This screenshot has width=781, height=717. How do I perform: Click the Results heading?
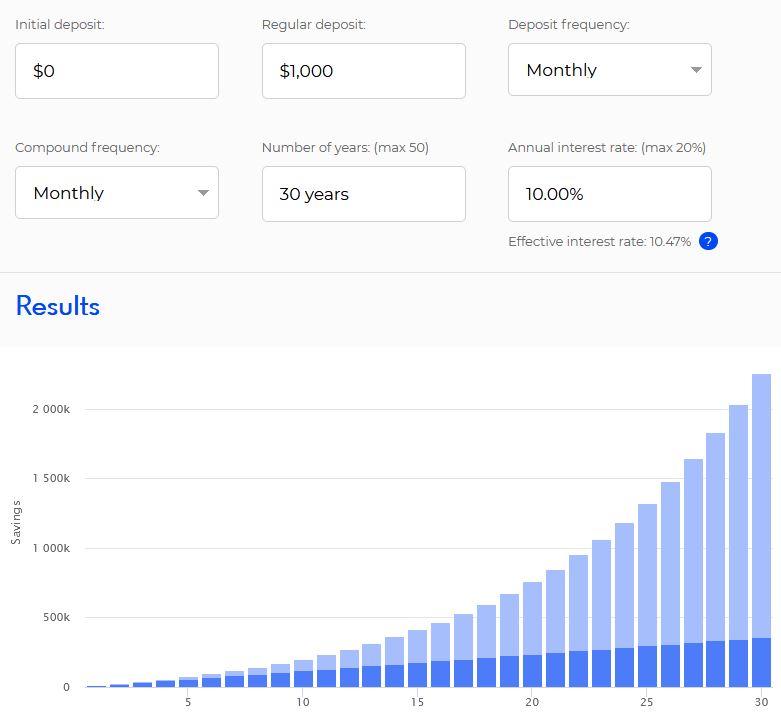[58, 306]
